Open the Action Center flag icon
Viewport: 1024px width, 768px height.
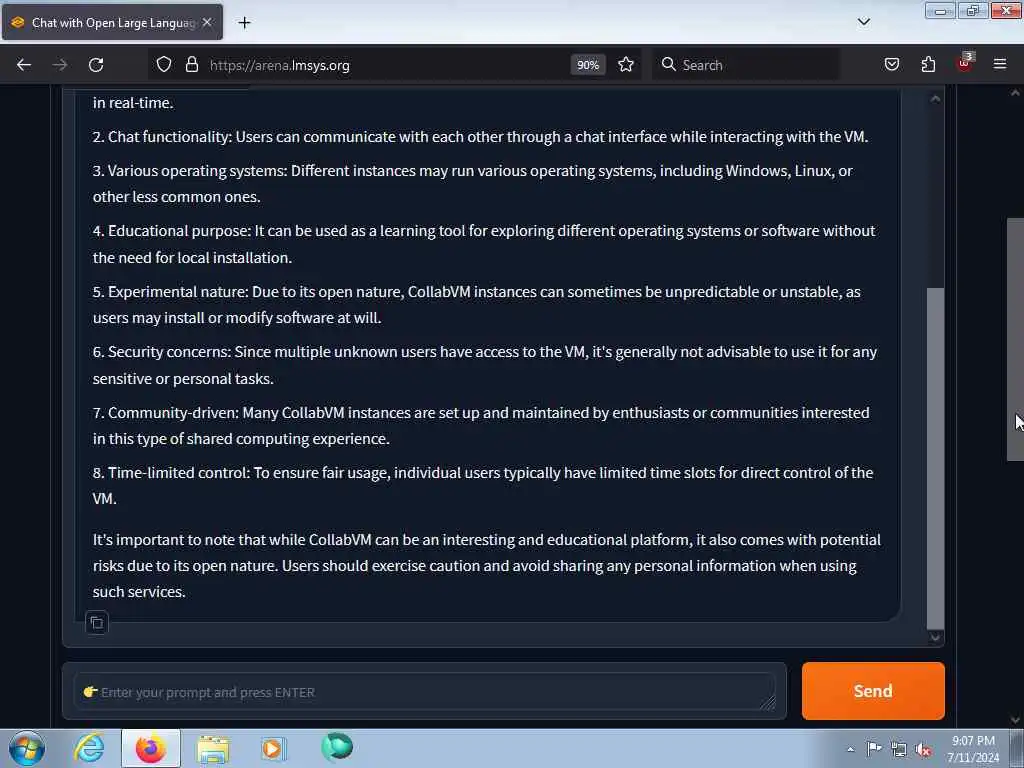(874, 749)
